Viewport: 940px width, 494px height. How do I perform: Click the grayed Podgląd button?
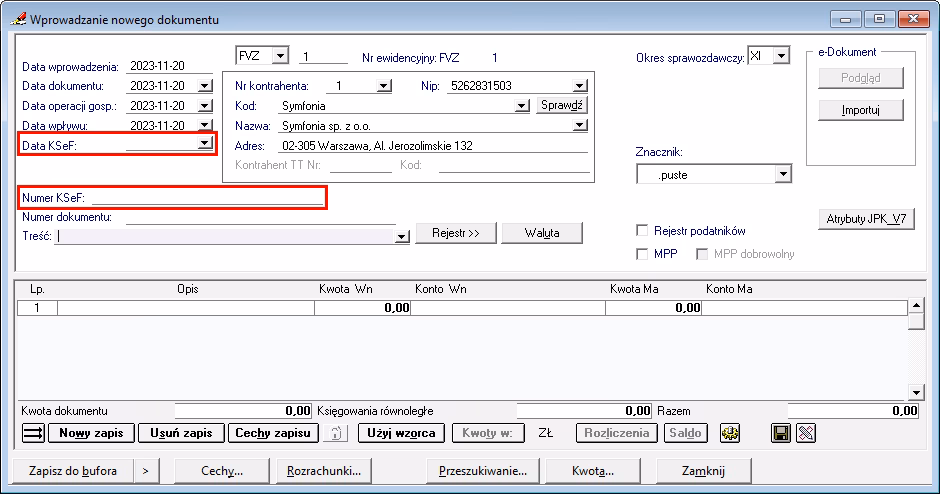(860, 78)
